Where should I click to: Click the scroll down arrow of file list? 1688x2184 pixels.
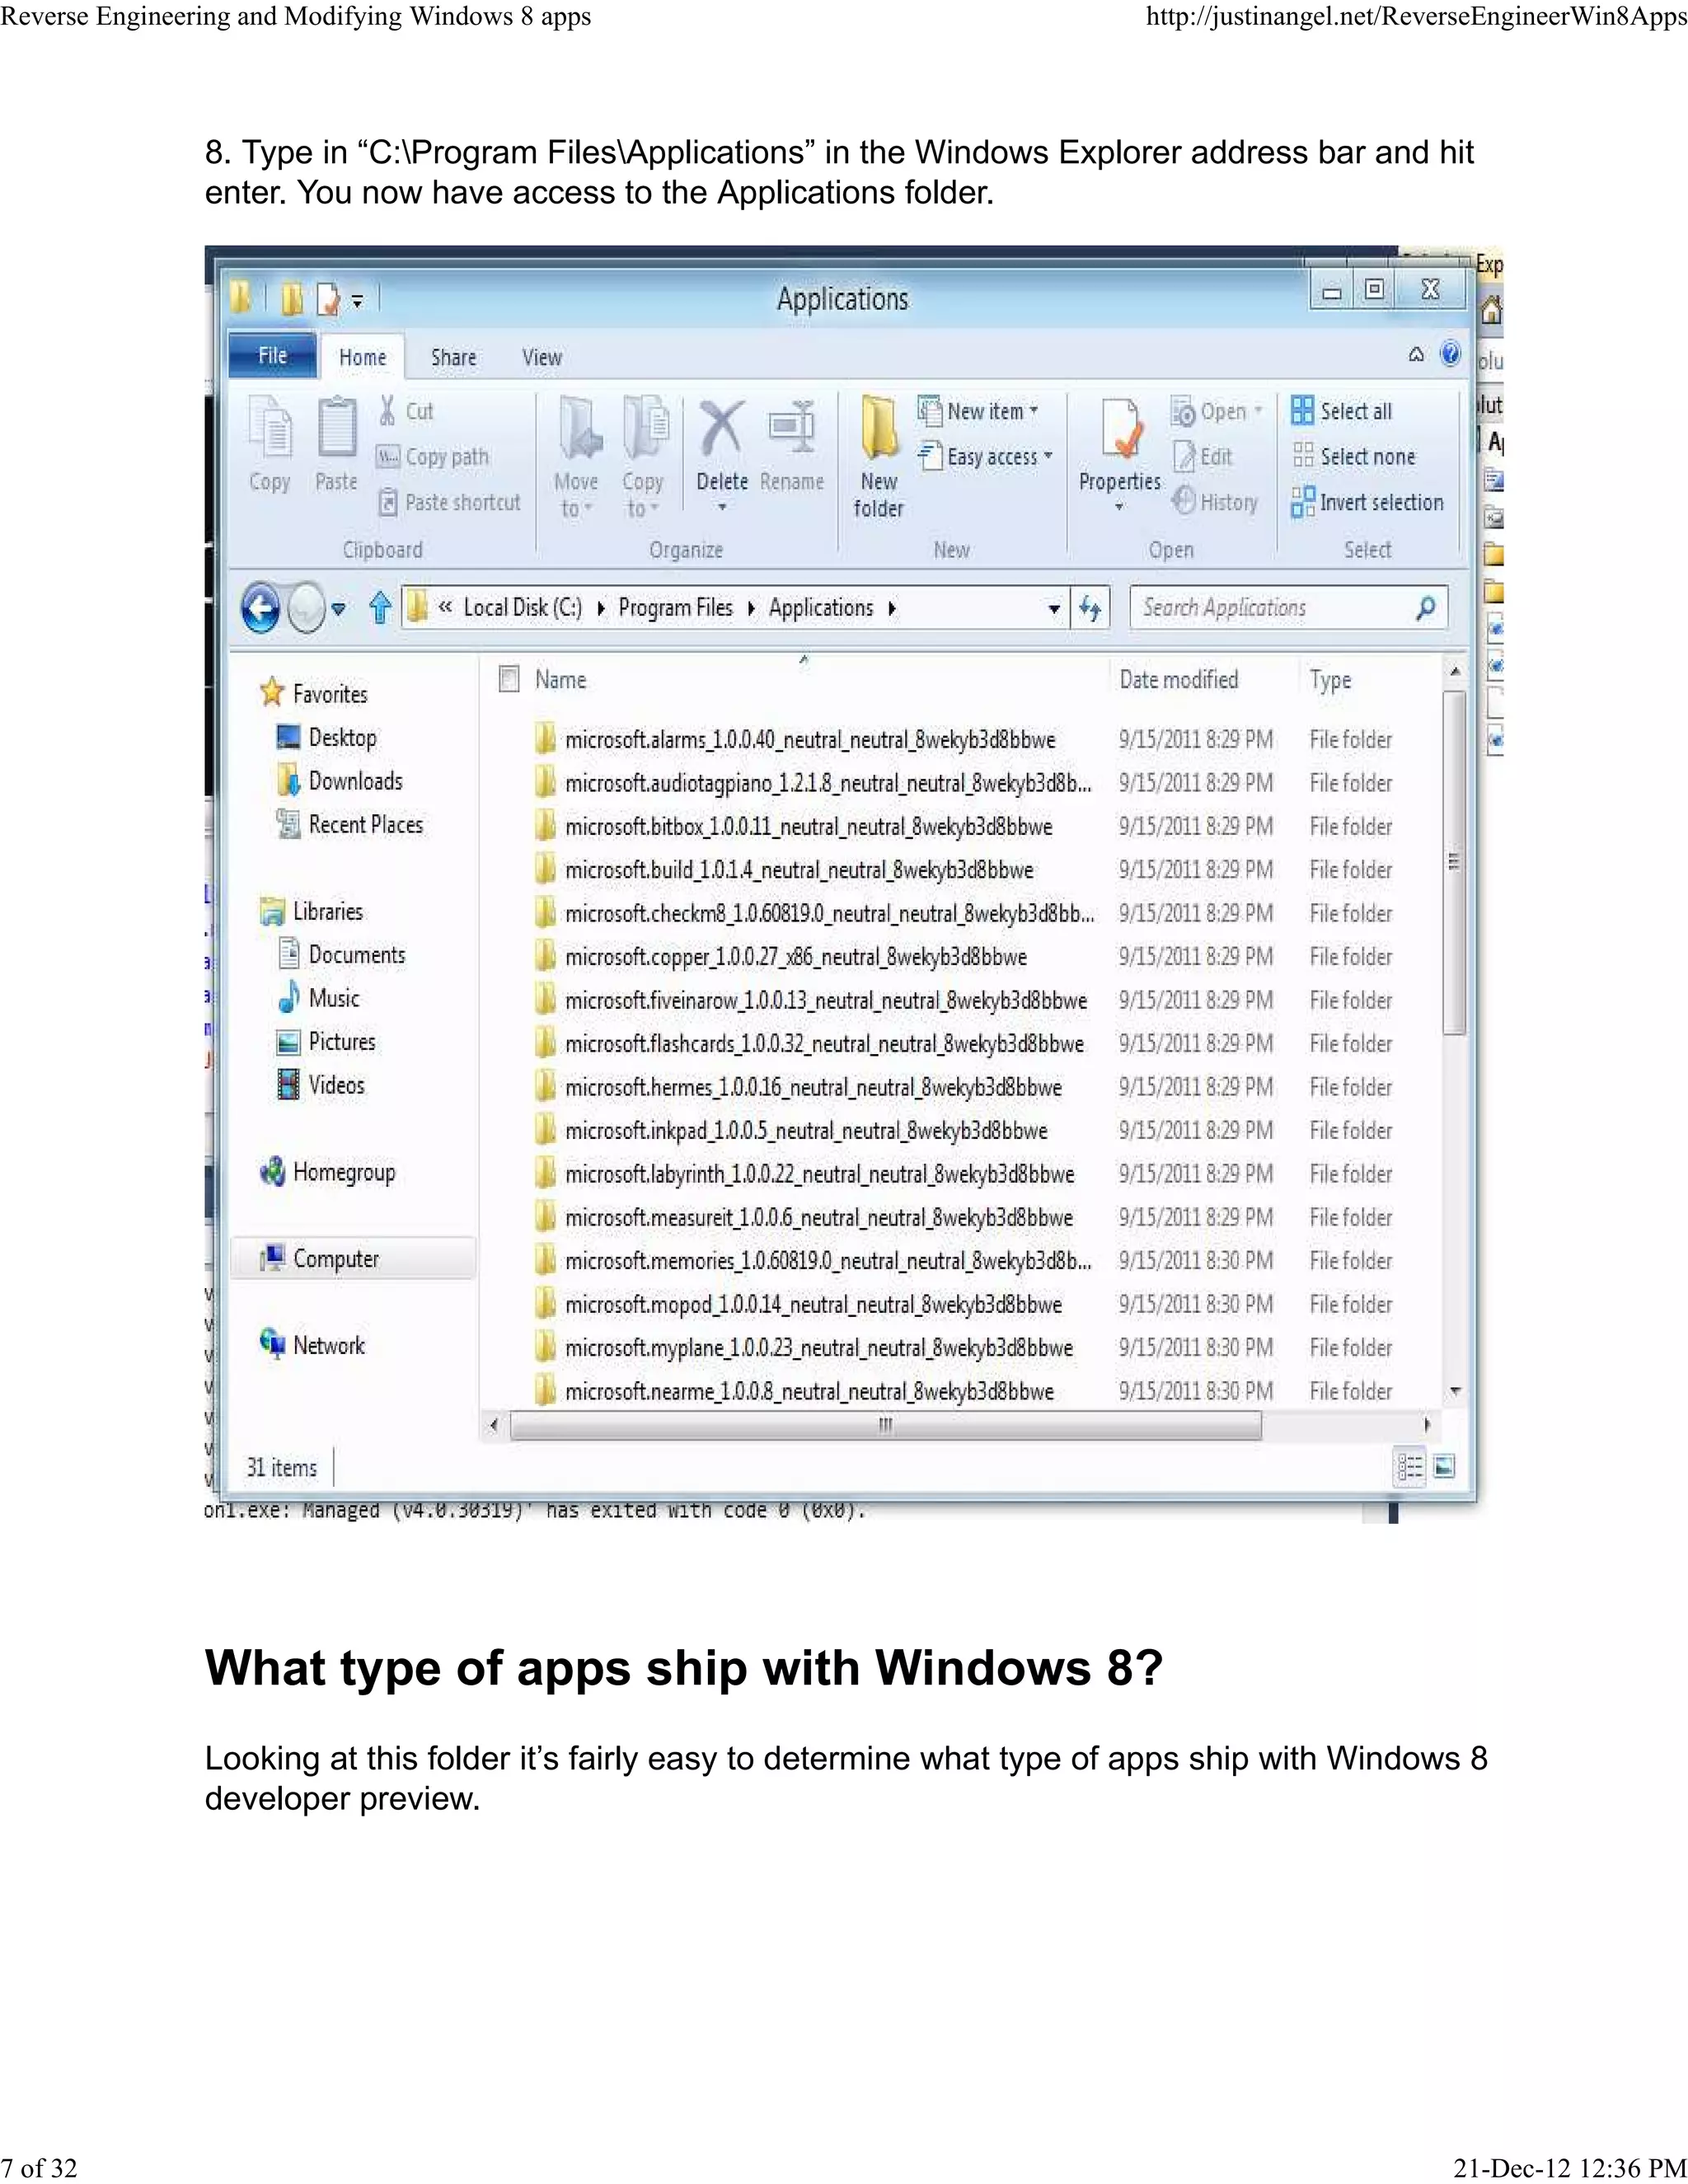point(1455,1391)
